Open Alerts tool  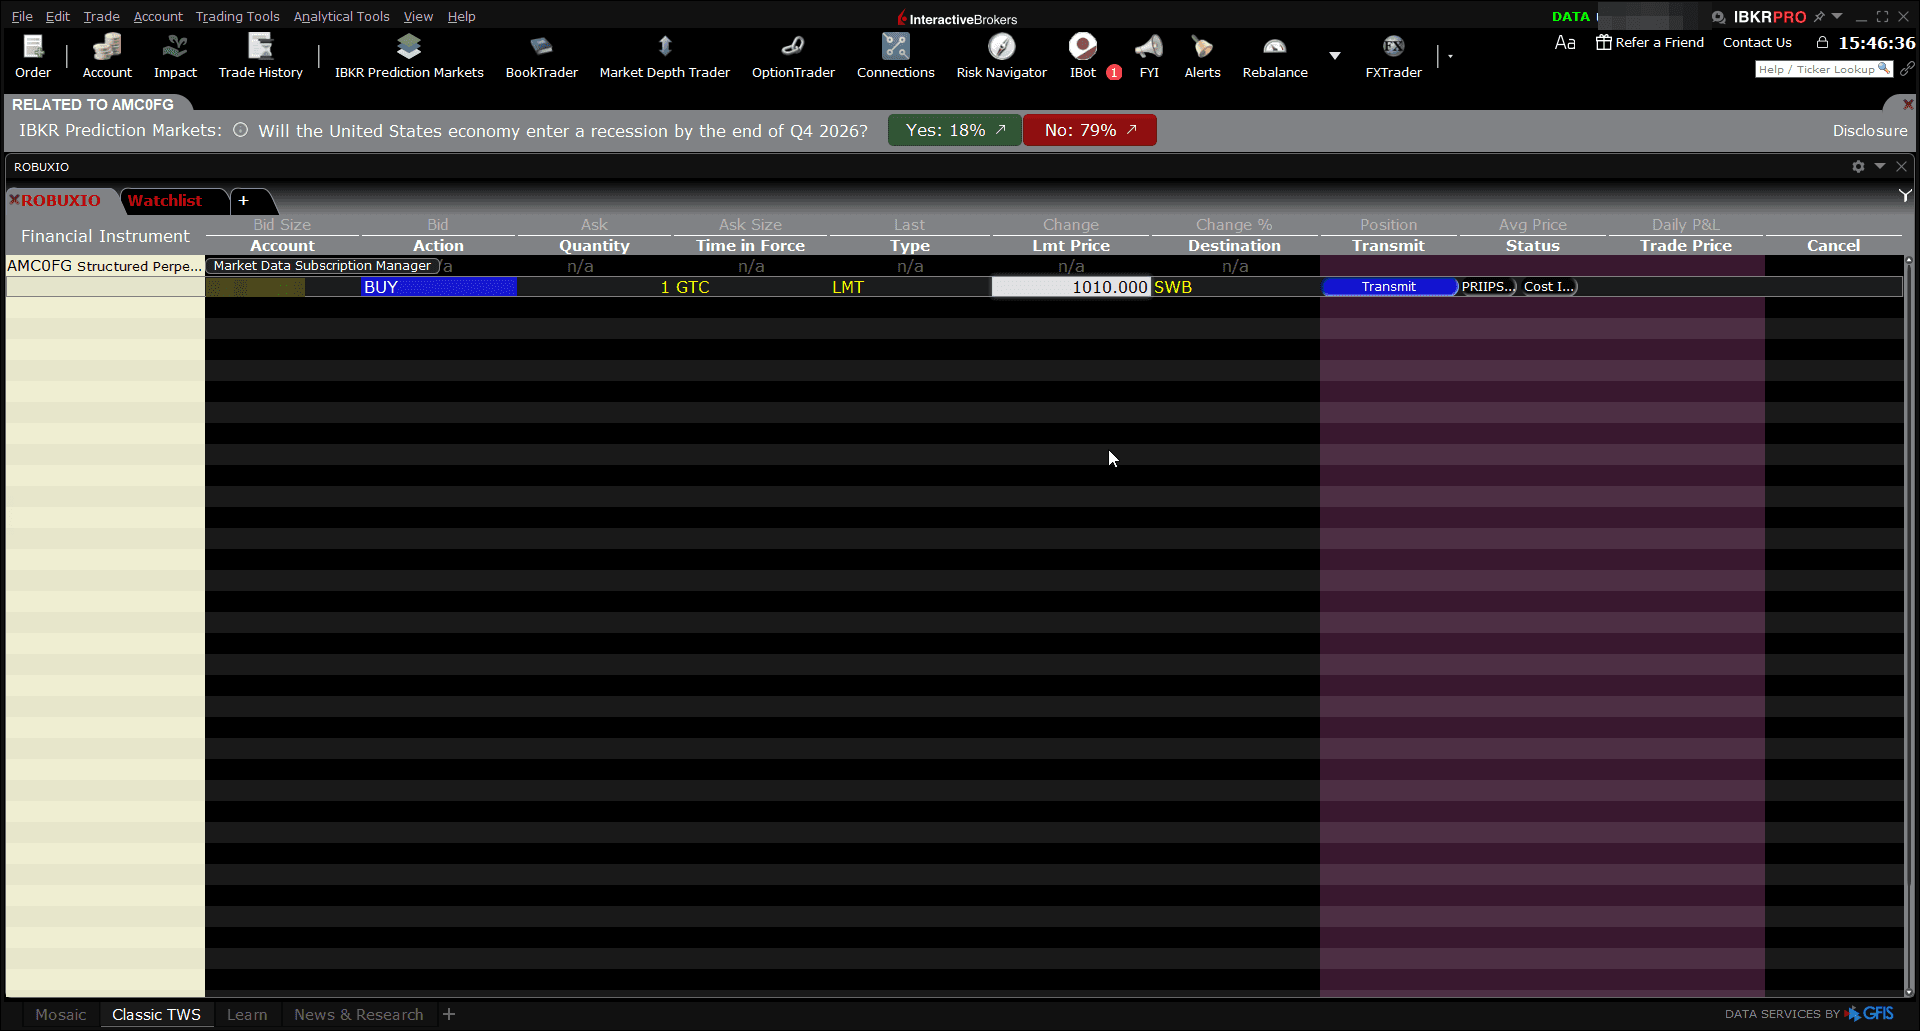coord(1202,57)
